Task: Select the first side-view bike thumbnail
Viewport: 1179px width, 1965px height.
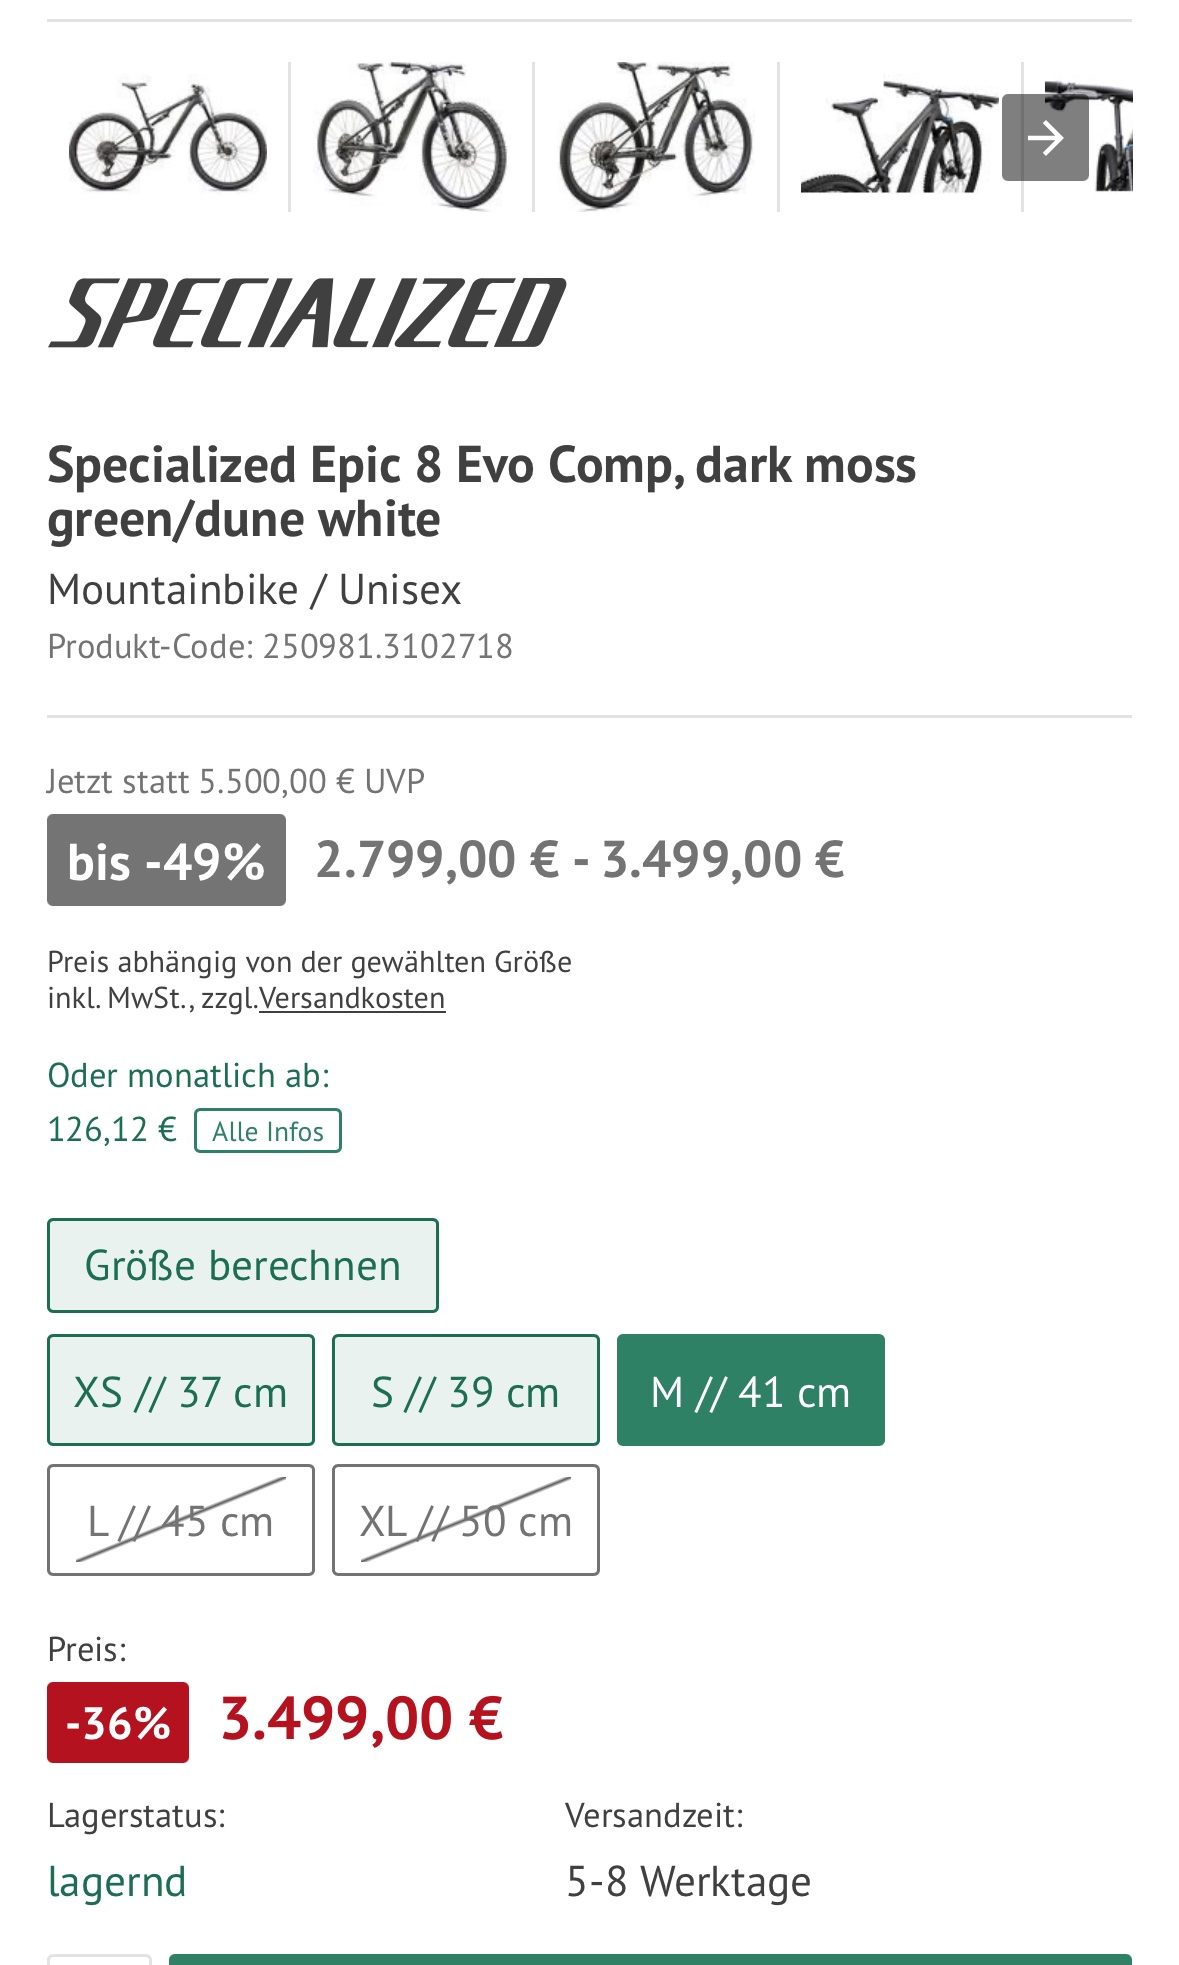Action: (x=168, y=138)
